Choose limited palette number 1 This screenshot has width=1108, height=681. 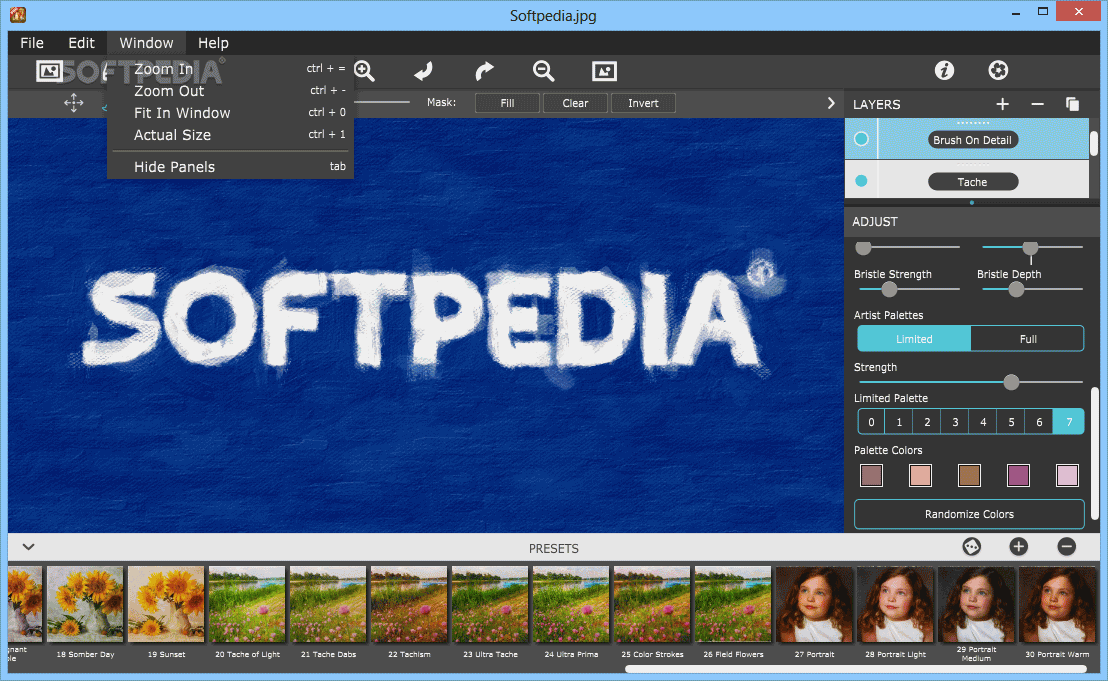coord(899,422)
